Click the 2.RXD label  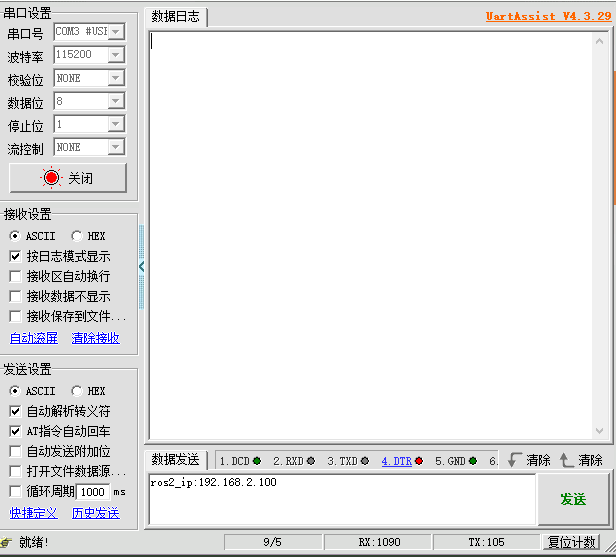[x=289, y=461]
